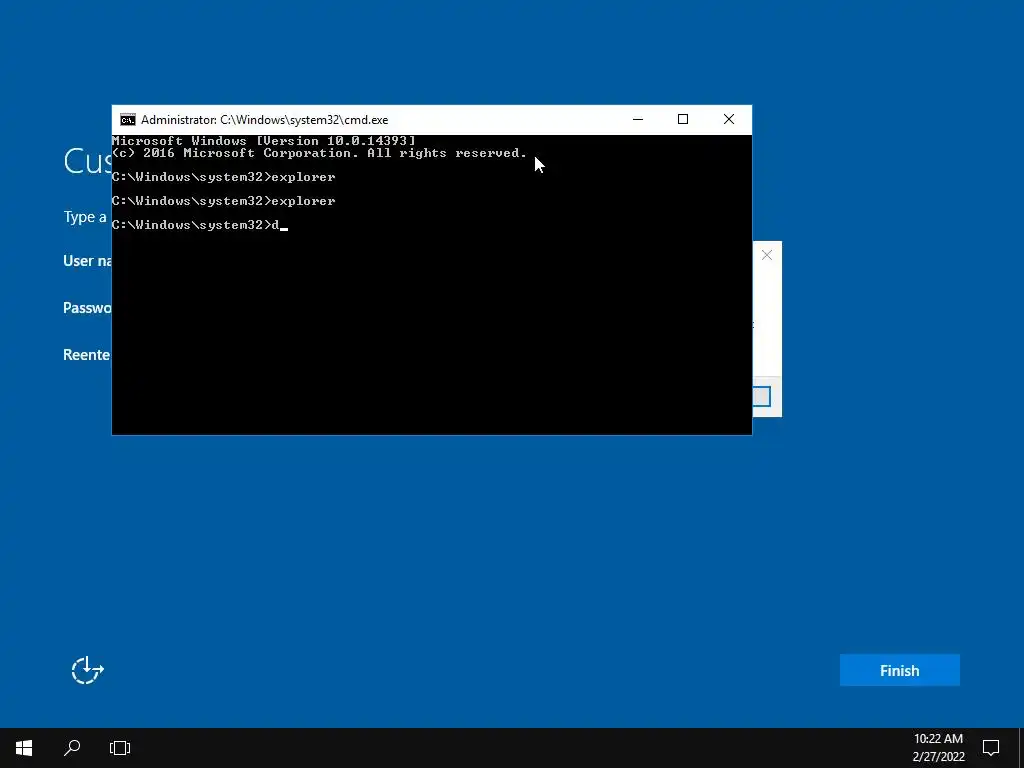
Task: Open the Ease of Access icon
Action: point(88,670)
